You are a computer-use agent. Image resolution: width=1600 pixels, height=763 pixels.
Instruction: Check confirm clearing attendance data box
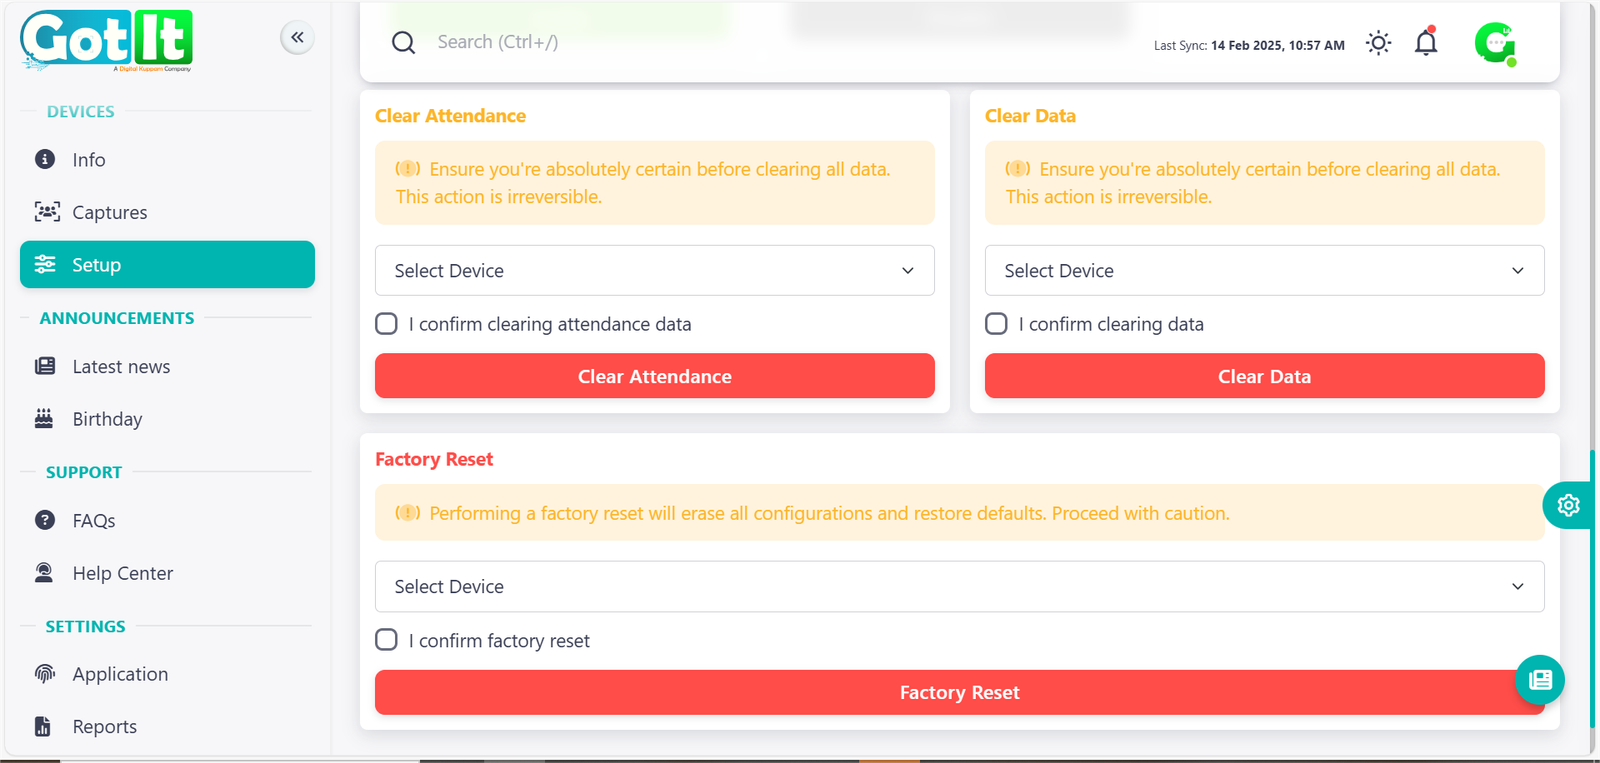(386, 324)
